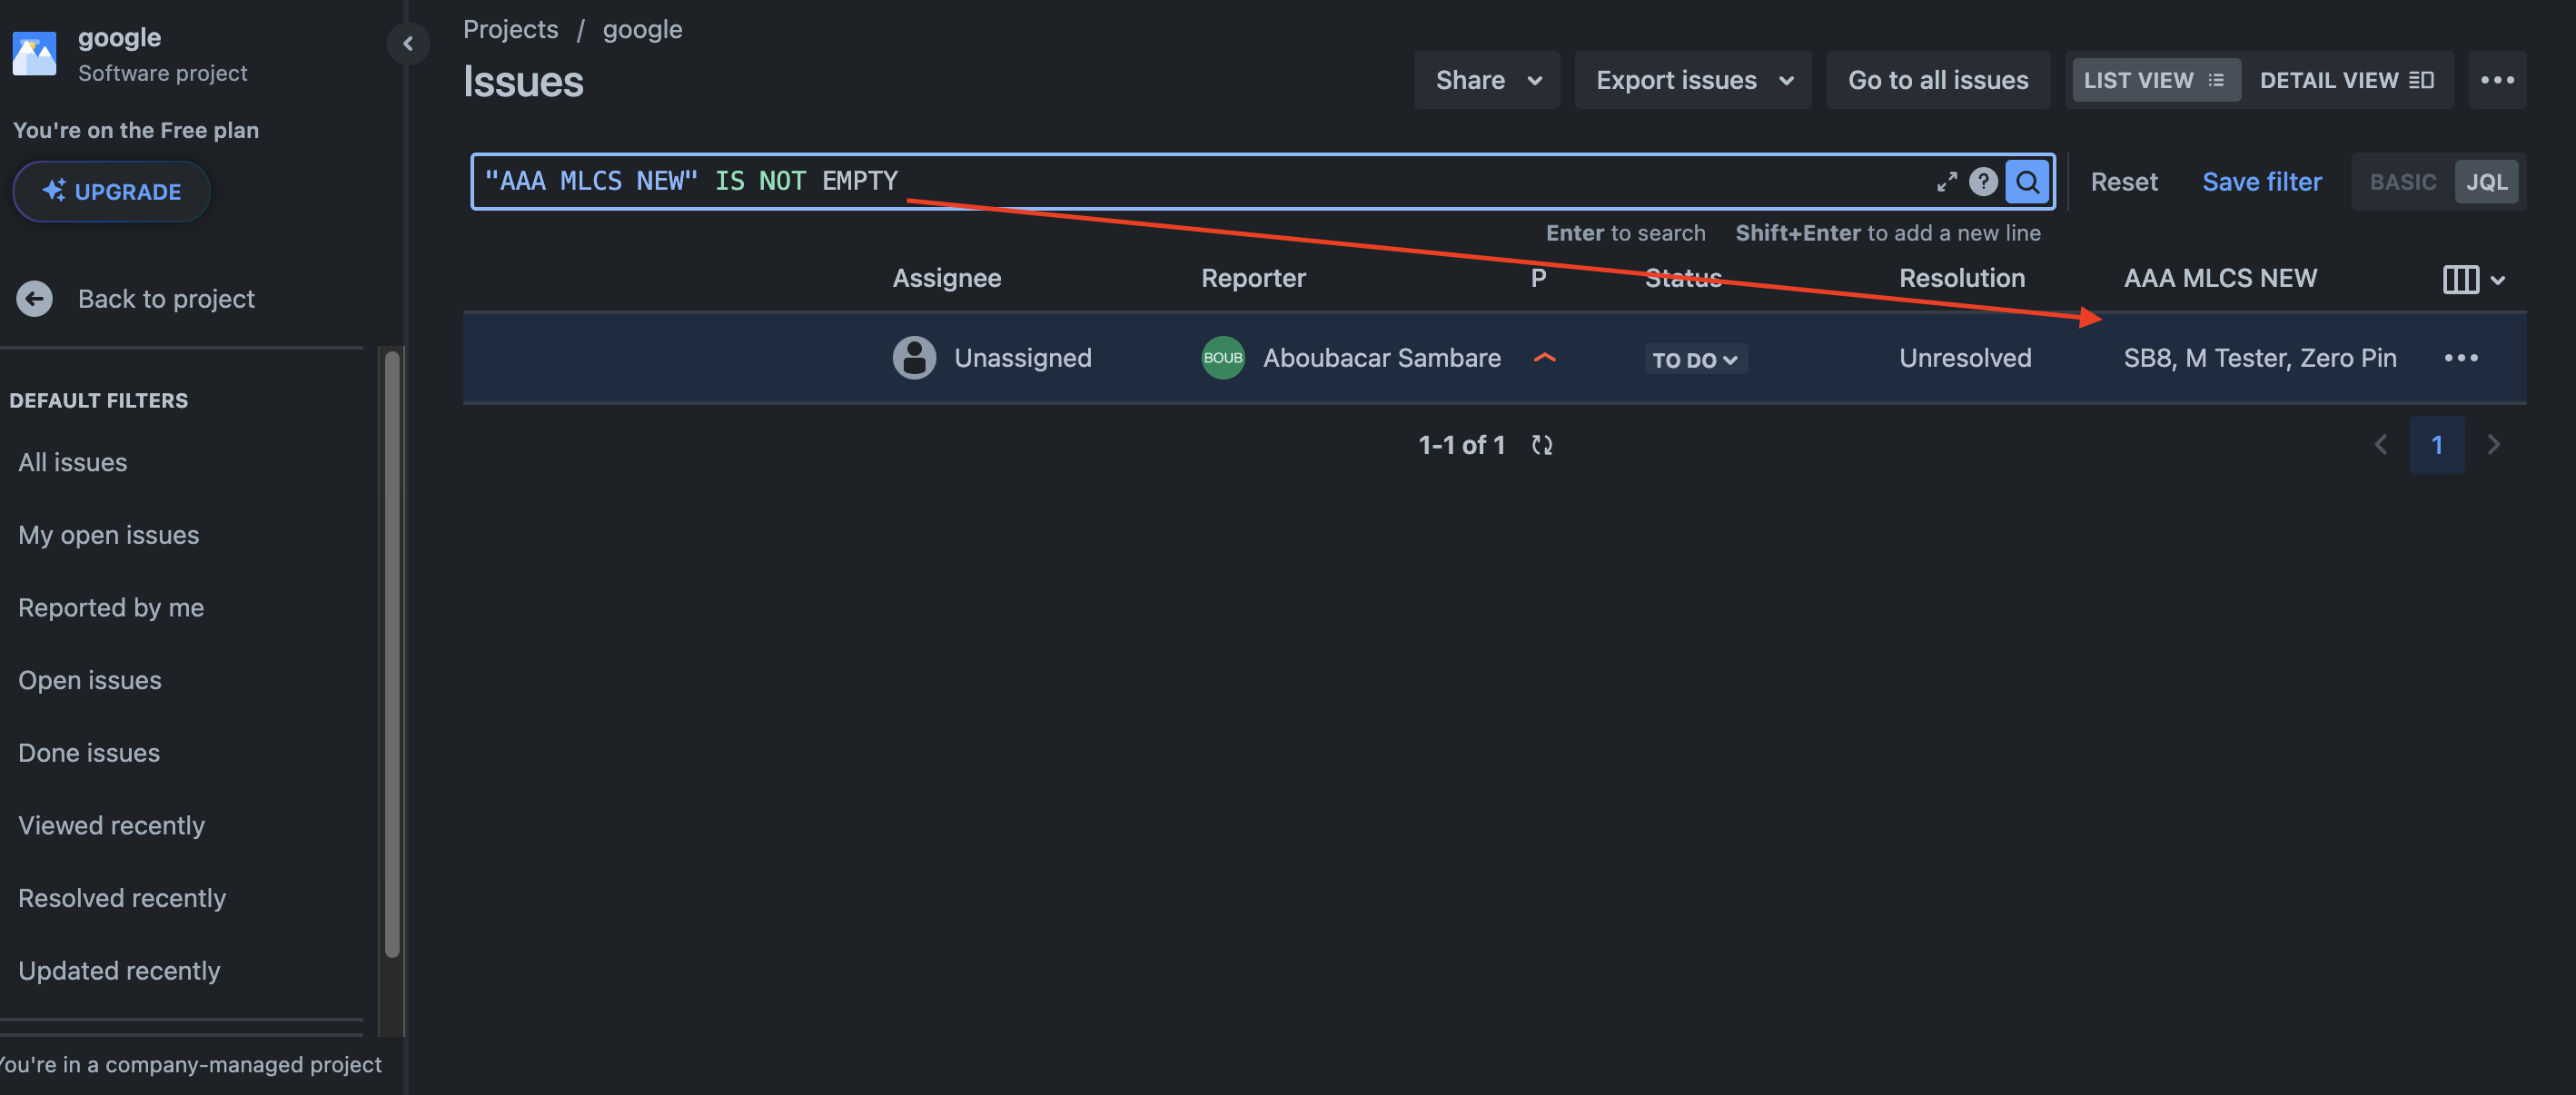Sort by the Assignee column header
Screen dimensions: 2576x1095
[946, 278]
